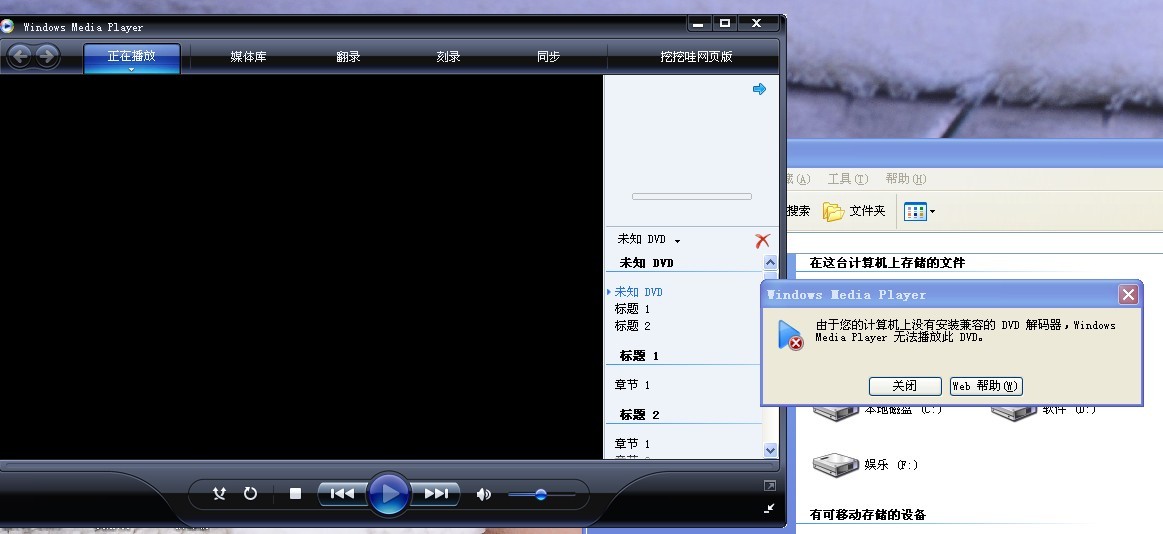Toggle shuffle mode icon
The height and width of the screenshot is (534, 1163).
219,493
